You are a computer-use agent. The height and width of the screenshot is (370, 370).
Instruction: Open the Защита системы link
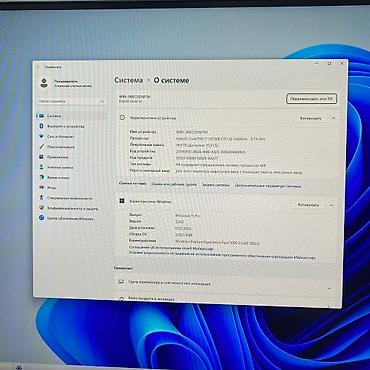coord(216,185)
